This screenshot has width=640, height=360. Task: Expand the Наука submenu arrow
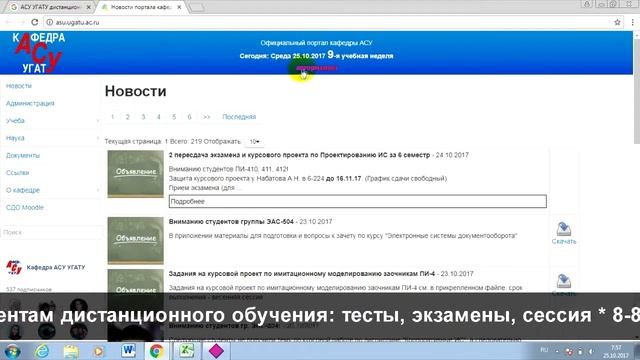tap(98, 138)
